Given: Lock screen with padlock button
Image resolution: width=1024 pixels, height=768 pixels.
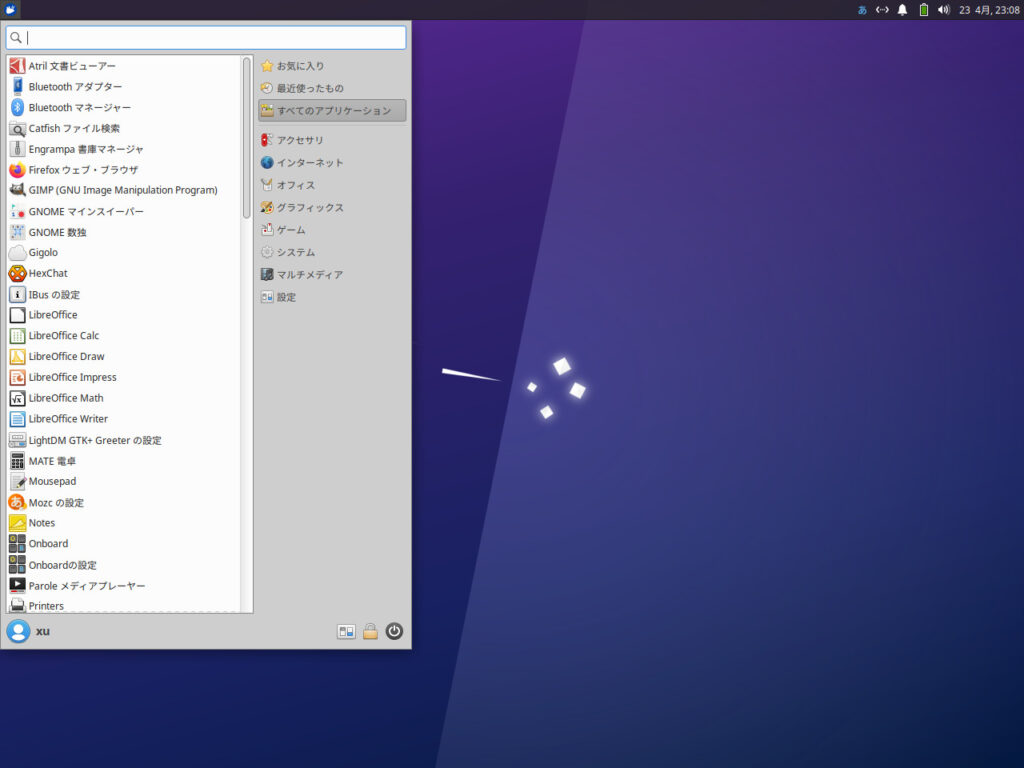Looking at the screenshot, I should pos(370,631).
